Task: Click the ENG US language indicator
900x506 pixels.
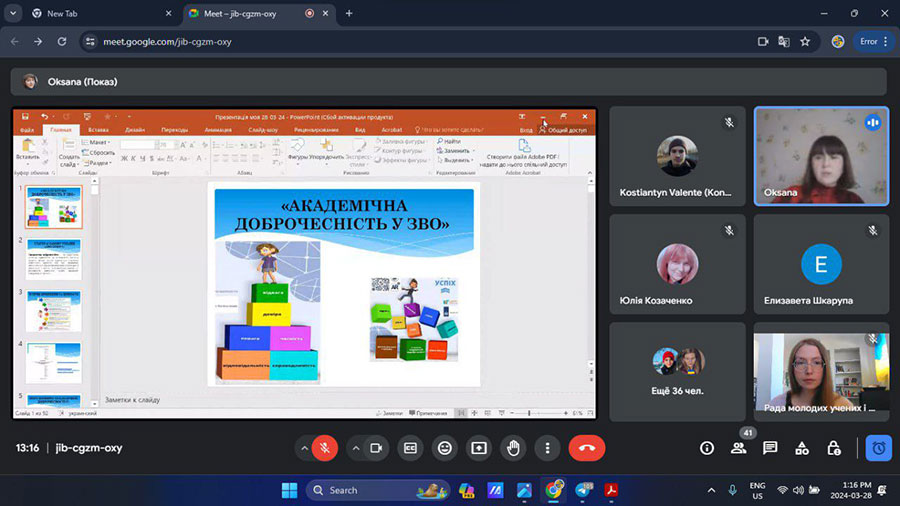Action: click(x=757, y=491)
